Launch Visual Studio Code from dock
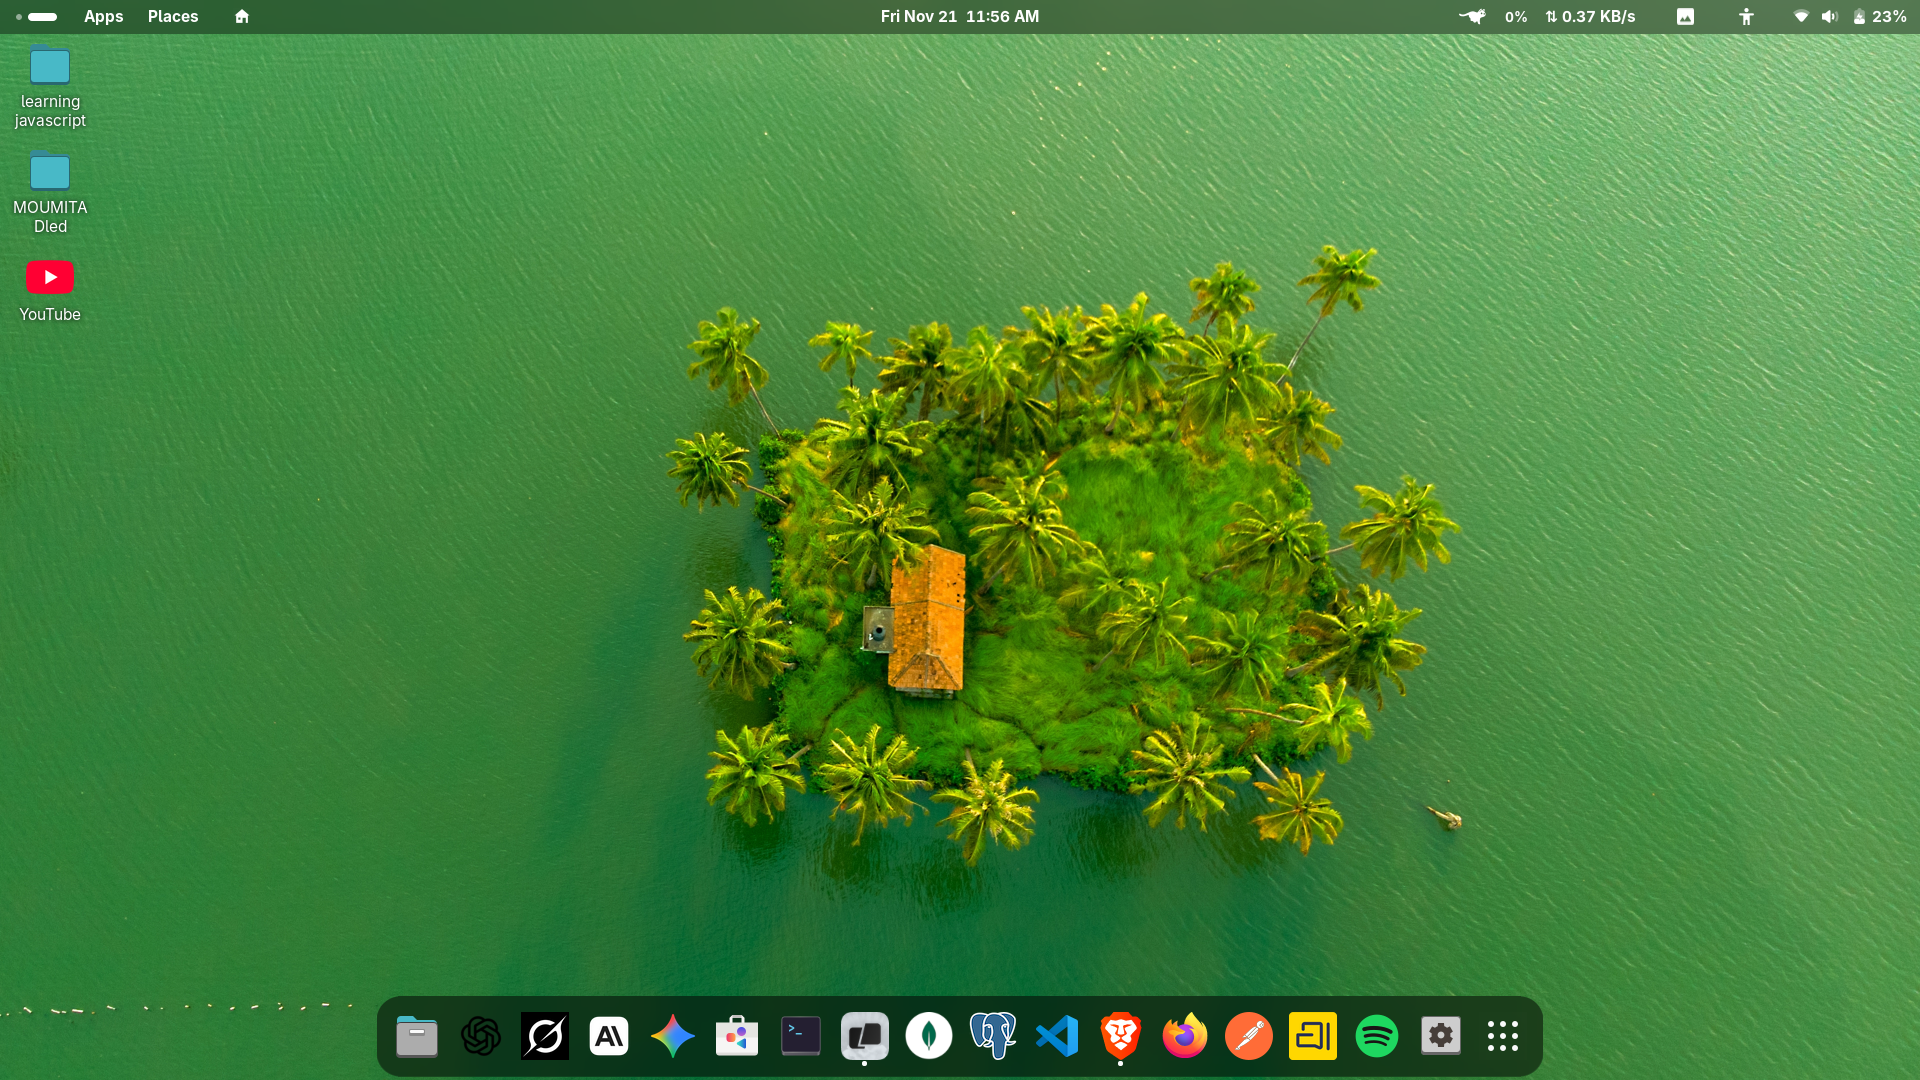The width and height of the screenshot is (1920, 1080). tap(1057, 1036)
